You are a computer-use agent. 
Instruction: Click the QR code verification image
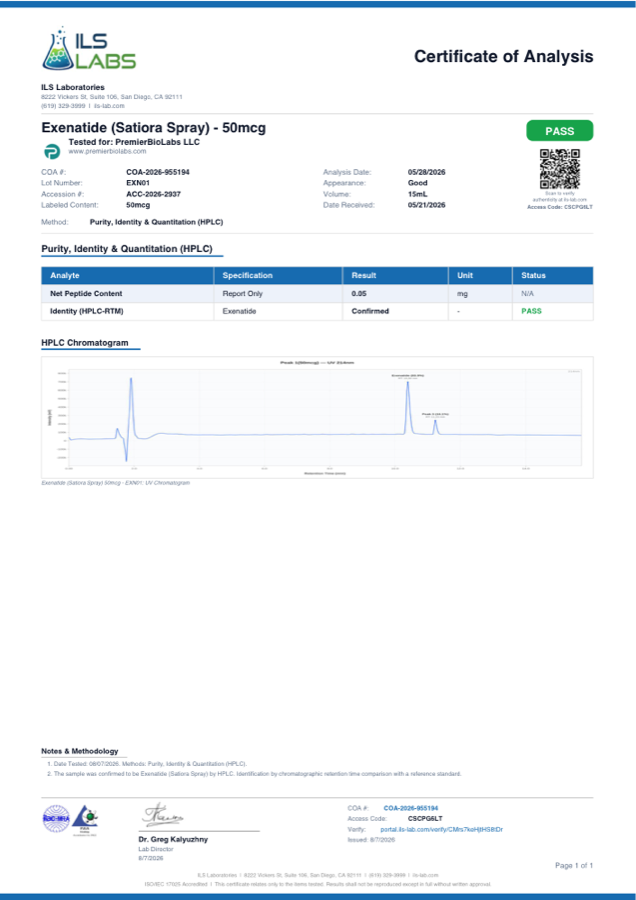(560, 169)
